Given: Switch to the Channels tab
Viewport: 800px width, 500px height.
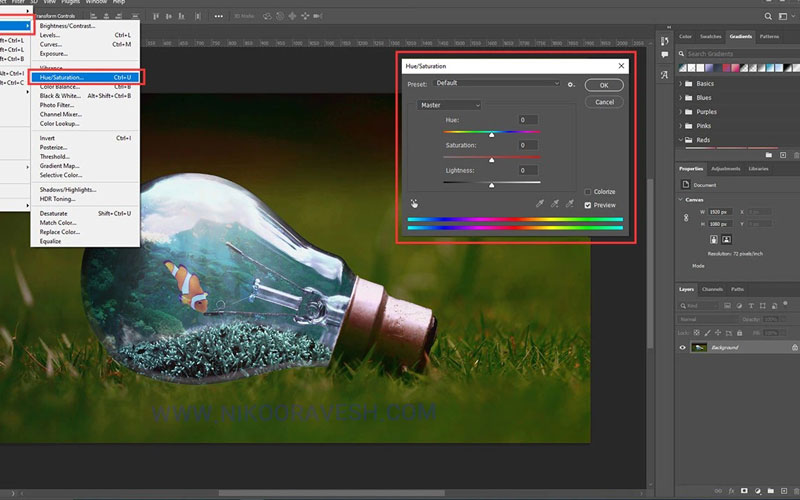Looking at the screenshot, I should [x=712, y=289].
